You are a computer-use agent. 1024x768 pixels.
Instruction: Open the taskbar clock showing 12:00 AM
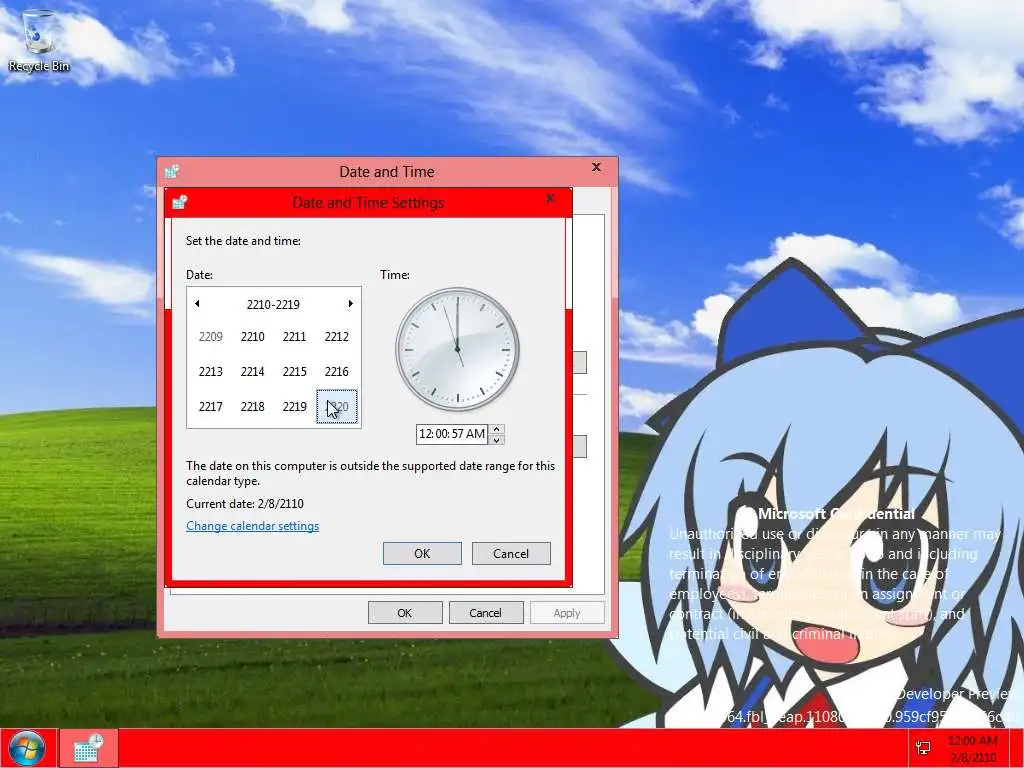tap(972, 748)
